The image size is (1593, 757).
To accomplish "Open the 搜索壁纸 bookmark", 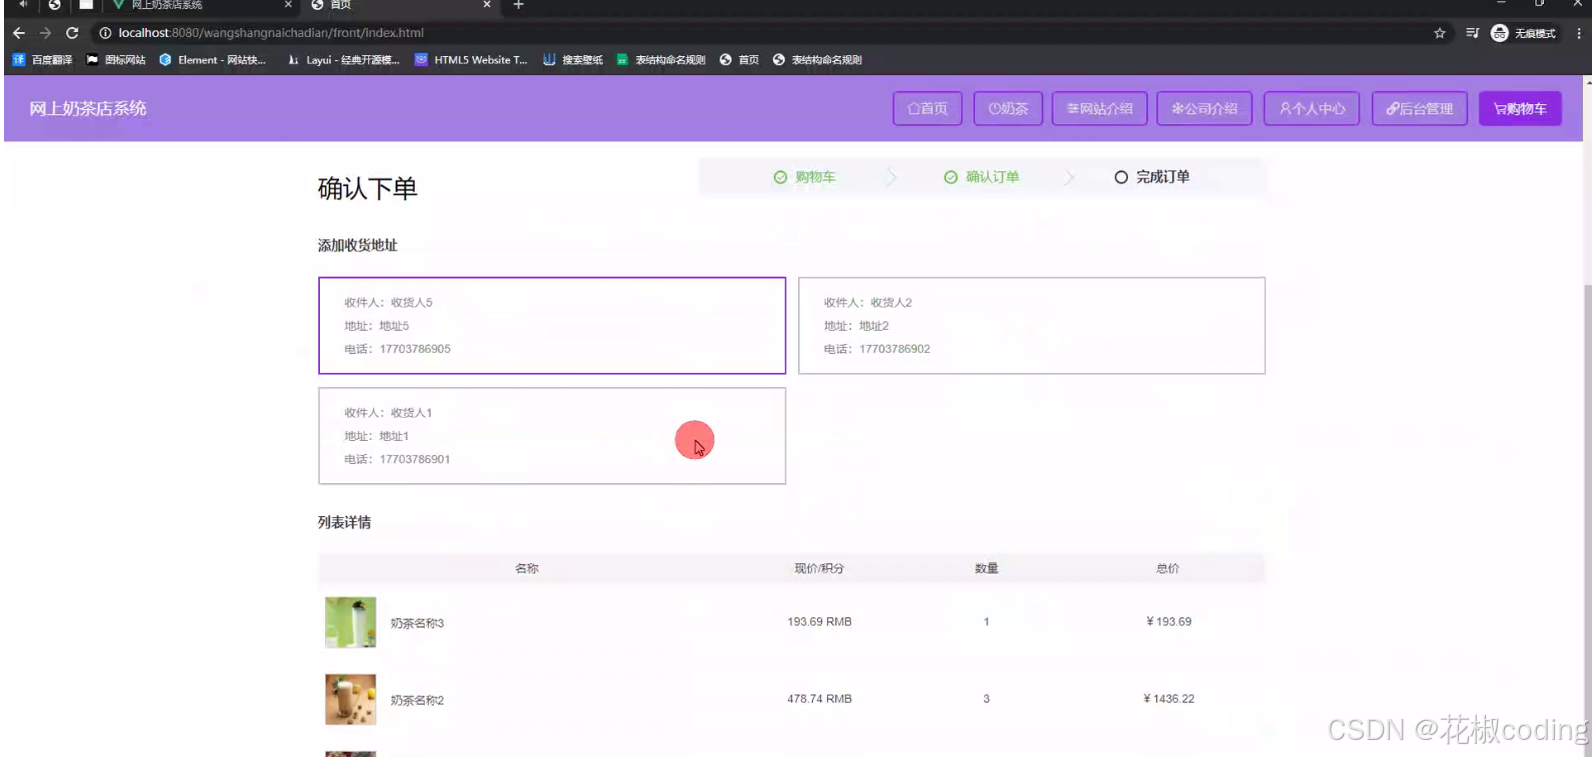I will pos(573,60).
